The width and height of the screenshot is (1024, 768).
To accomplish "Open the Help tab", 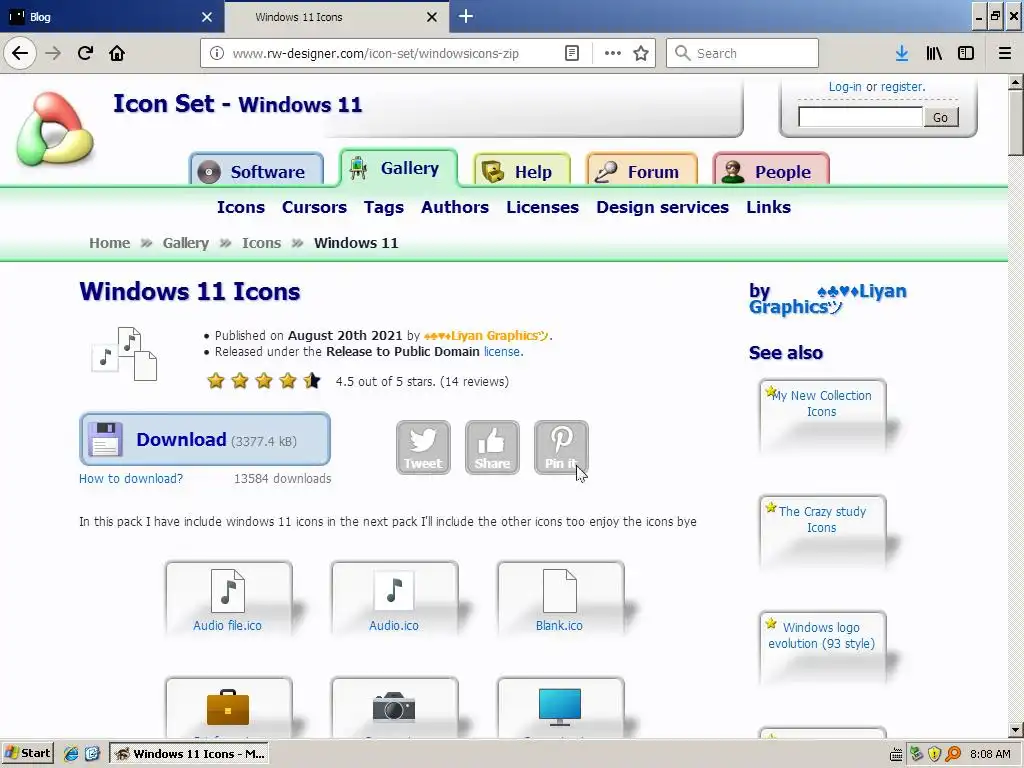I will tap(522, 170).
